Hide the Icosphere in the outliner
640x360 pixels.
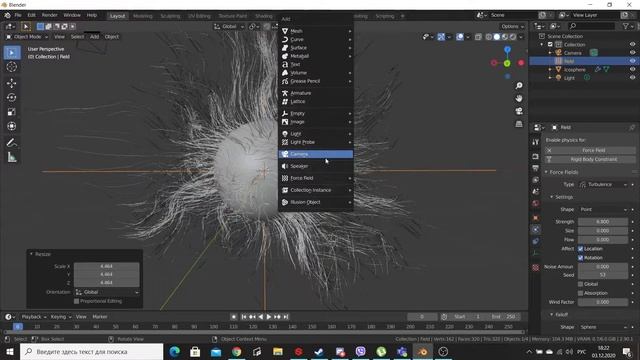click(632, 69)
